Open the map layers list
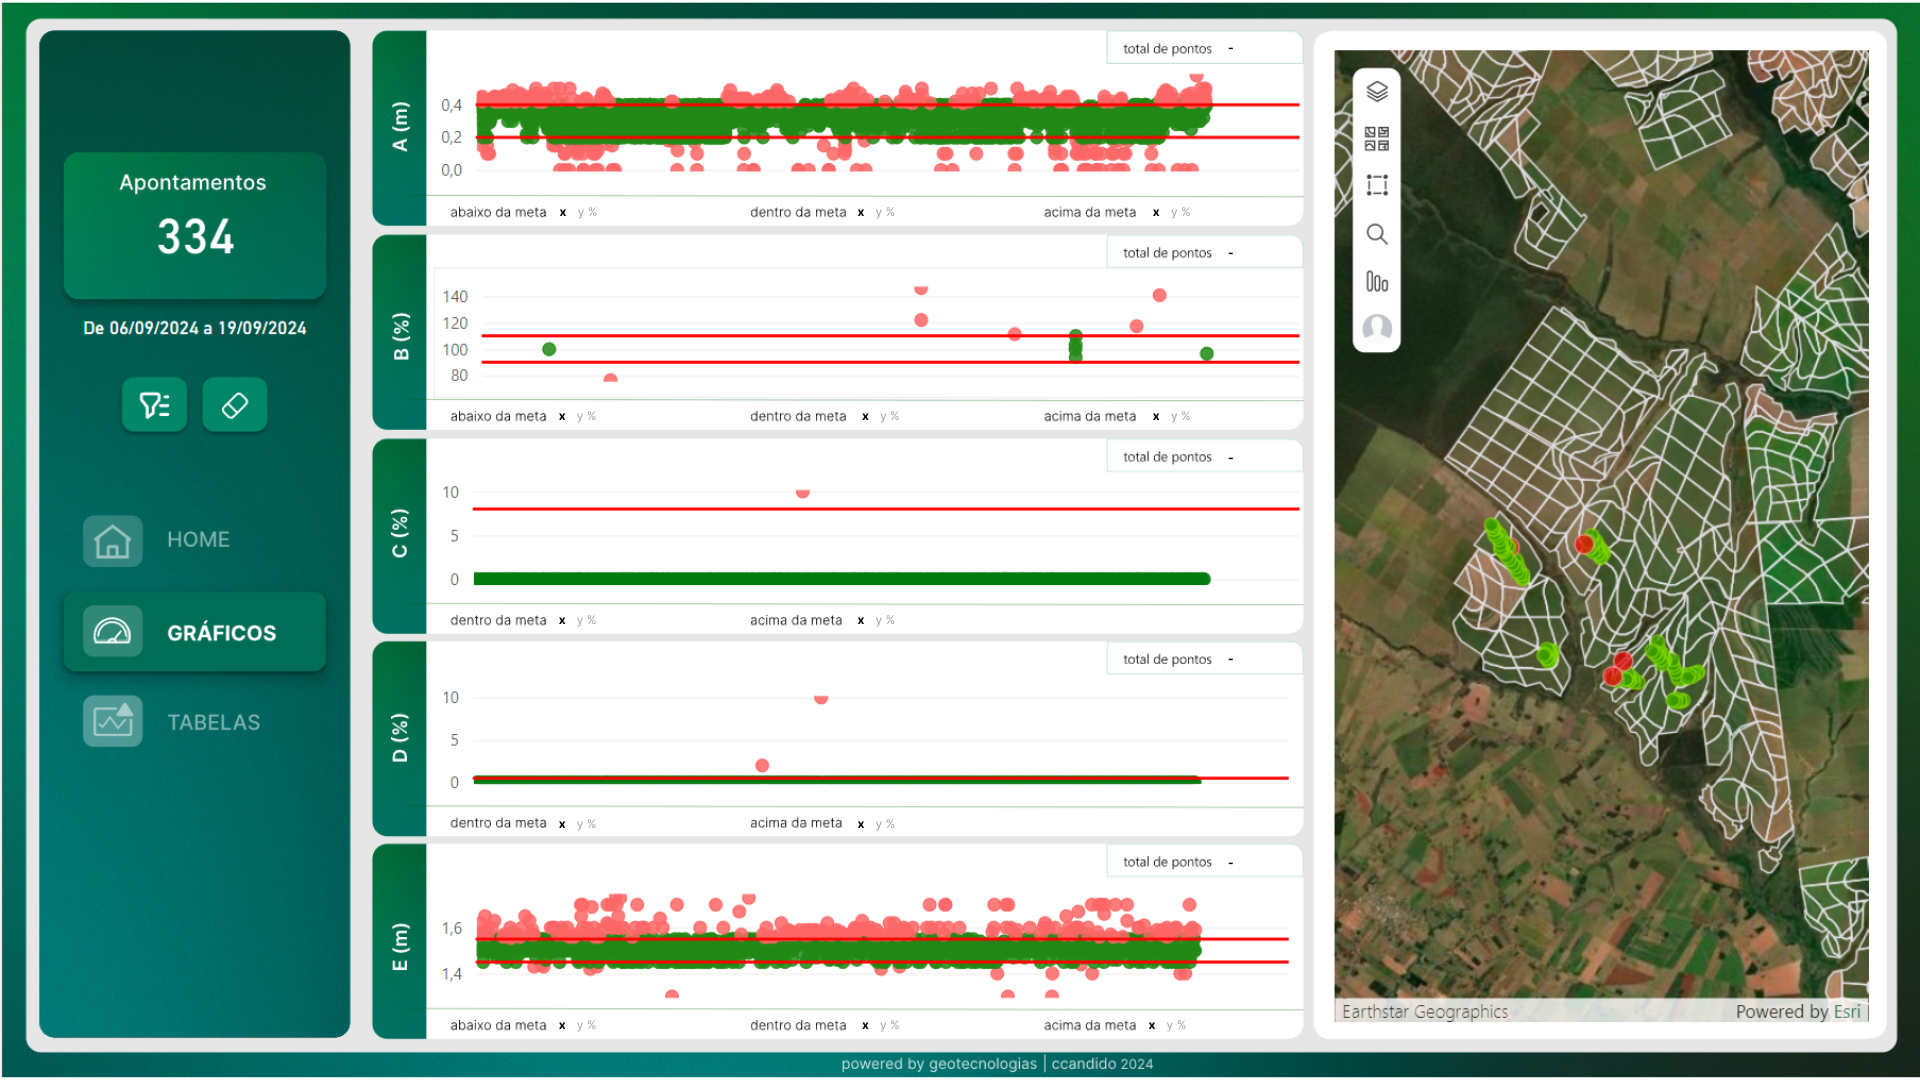This screenshot has width=1920, height=1080. tap(1377, 91)
